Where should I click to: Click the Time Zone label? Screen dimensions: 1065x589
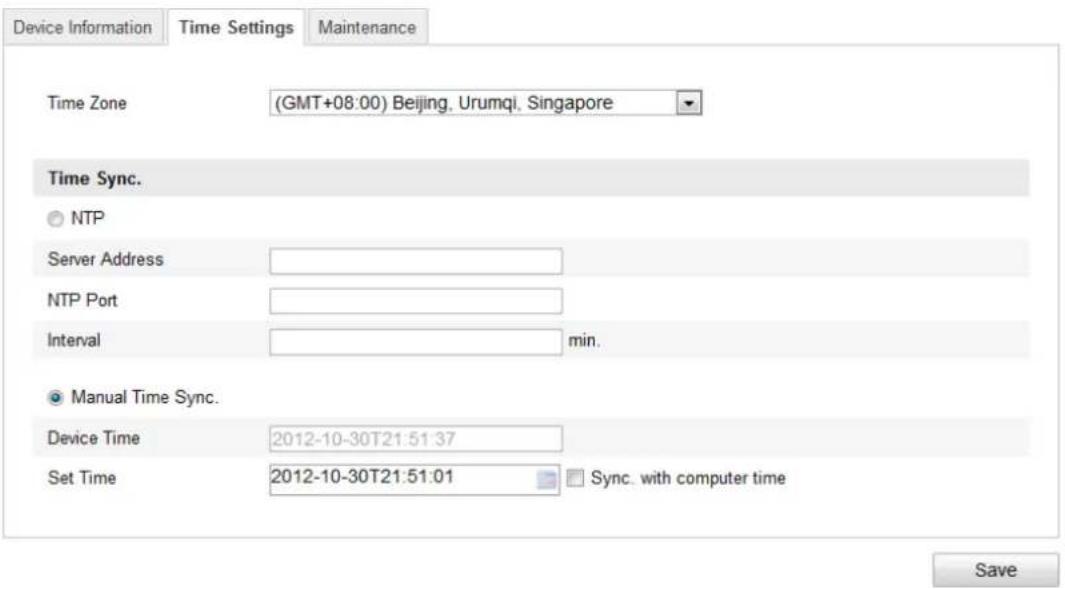(x=87, y=103)
